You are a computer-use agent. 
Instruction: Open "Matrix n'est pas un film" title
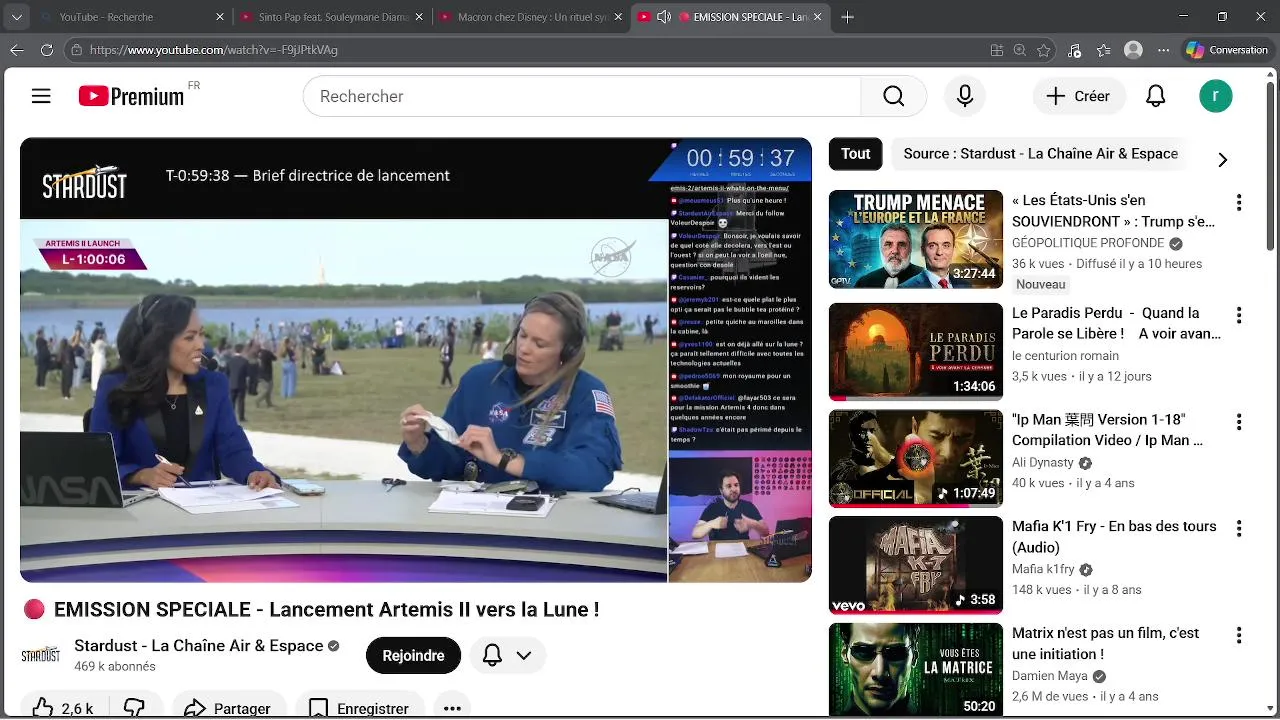coord(1106,643)
